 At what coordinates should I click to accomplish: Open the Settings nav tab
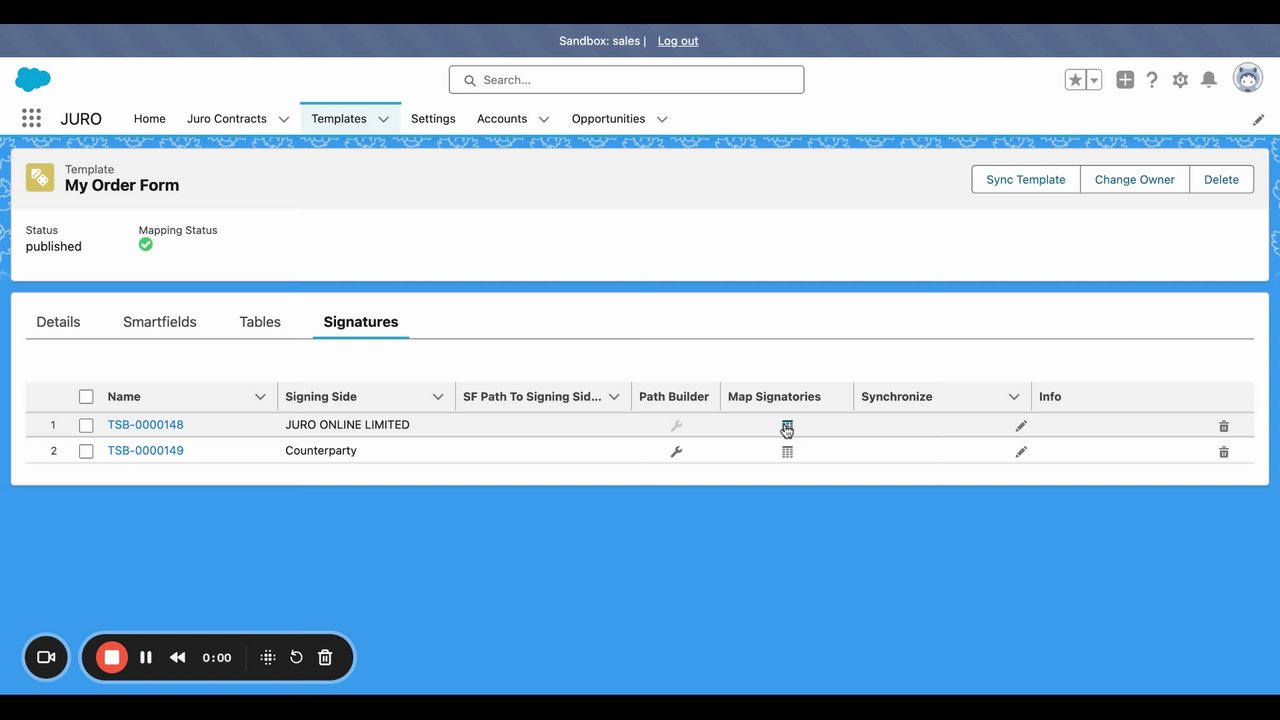(x=433, y=118)
